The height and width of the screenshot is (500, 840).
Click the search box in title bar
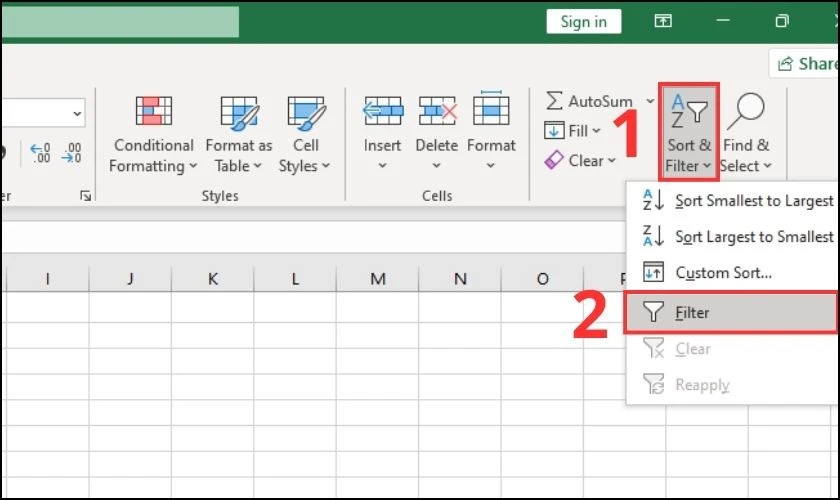pyautogui.click(x=121, y=22)
